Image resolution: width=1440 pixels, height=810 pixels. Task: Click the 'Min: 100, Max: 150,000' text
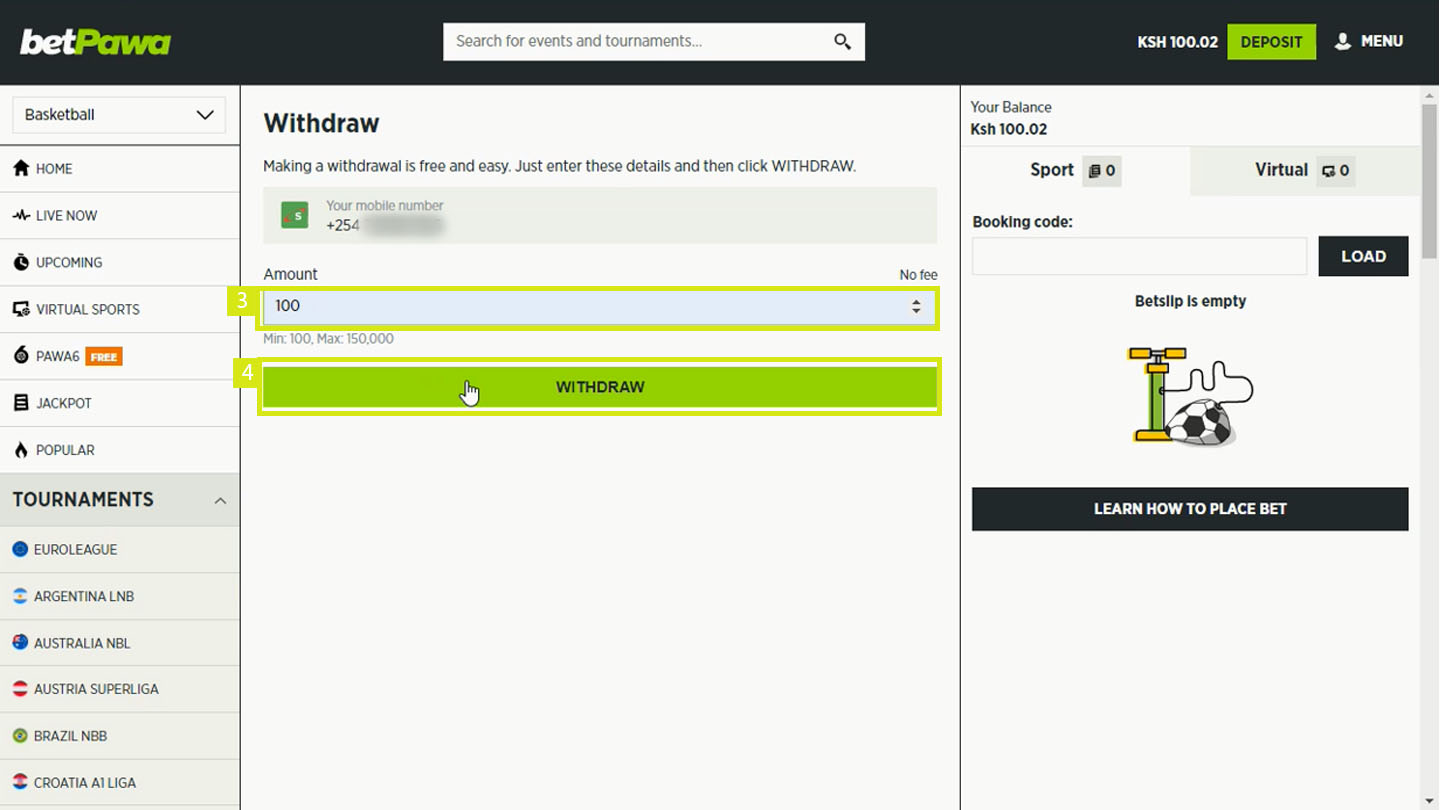tap(328, 339)
